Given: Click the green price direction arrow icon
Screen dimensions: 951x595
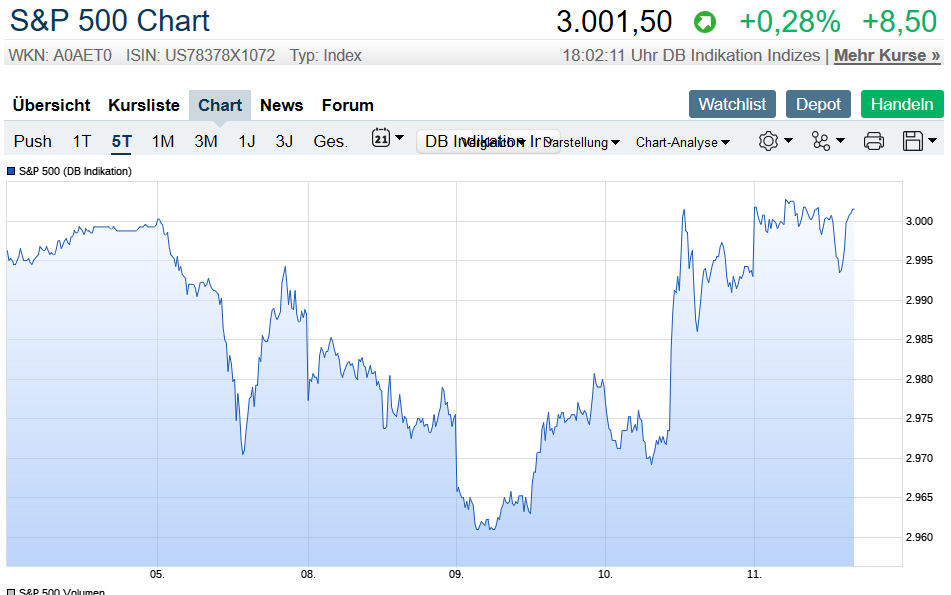Looking at the screenshot, I should 705,22.
